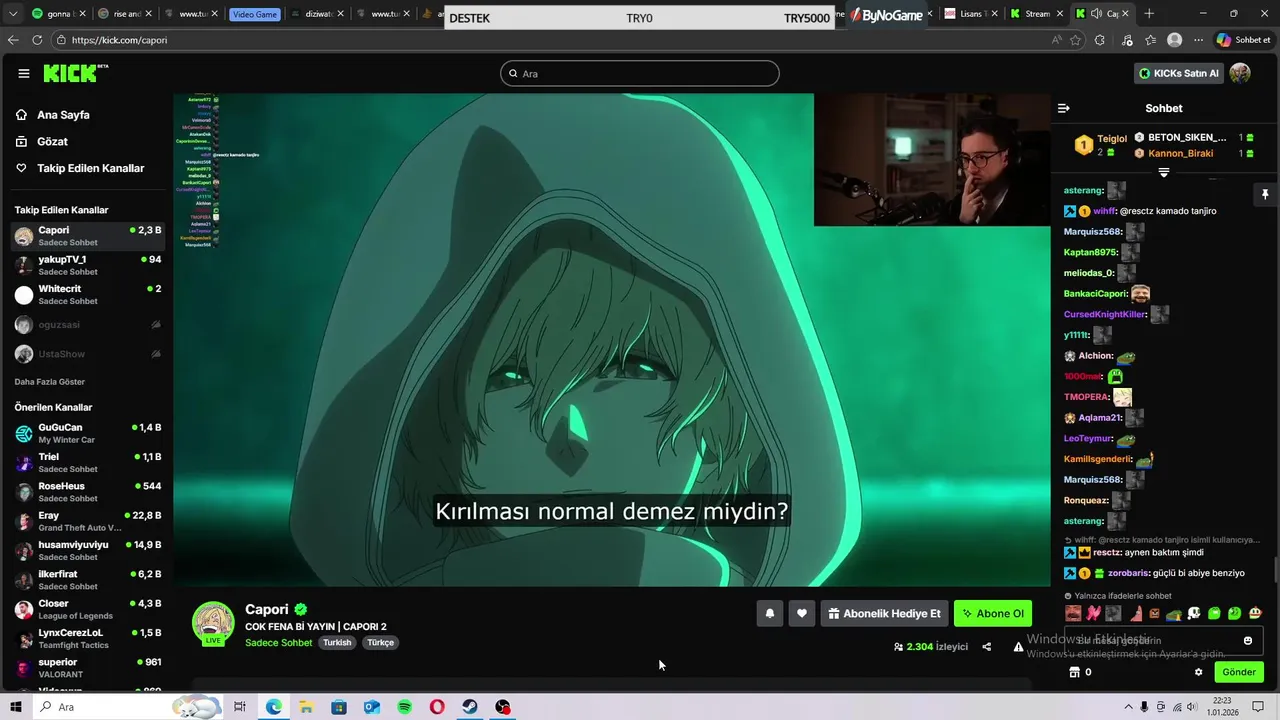The height and width of the screenshot is (720, 1280).
Task: Open Closer's League of Legends stream
Action: click(88, 609)
